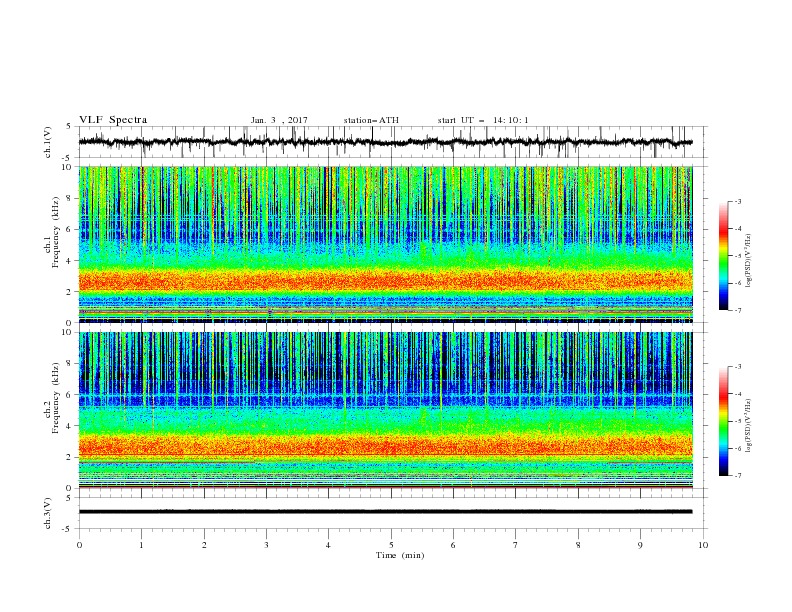Click the 'start UT = 14:10:1' text
The image size is (792, 612).
pos(483,120)
